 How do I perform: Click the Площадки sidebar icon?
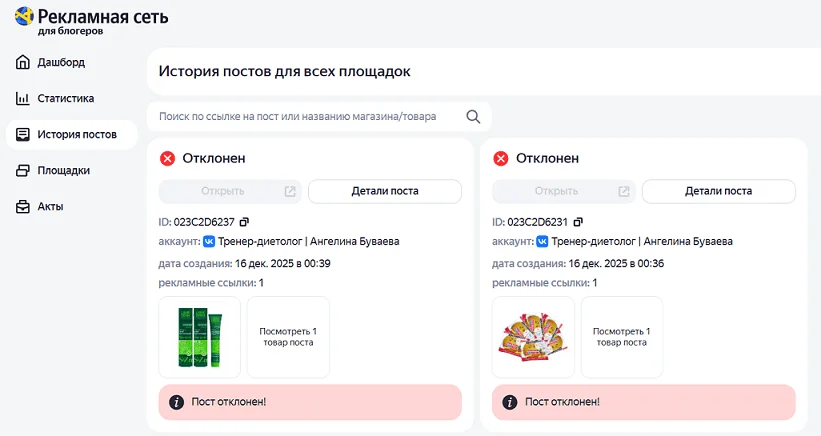[23, 171]
